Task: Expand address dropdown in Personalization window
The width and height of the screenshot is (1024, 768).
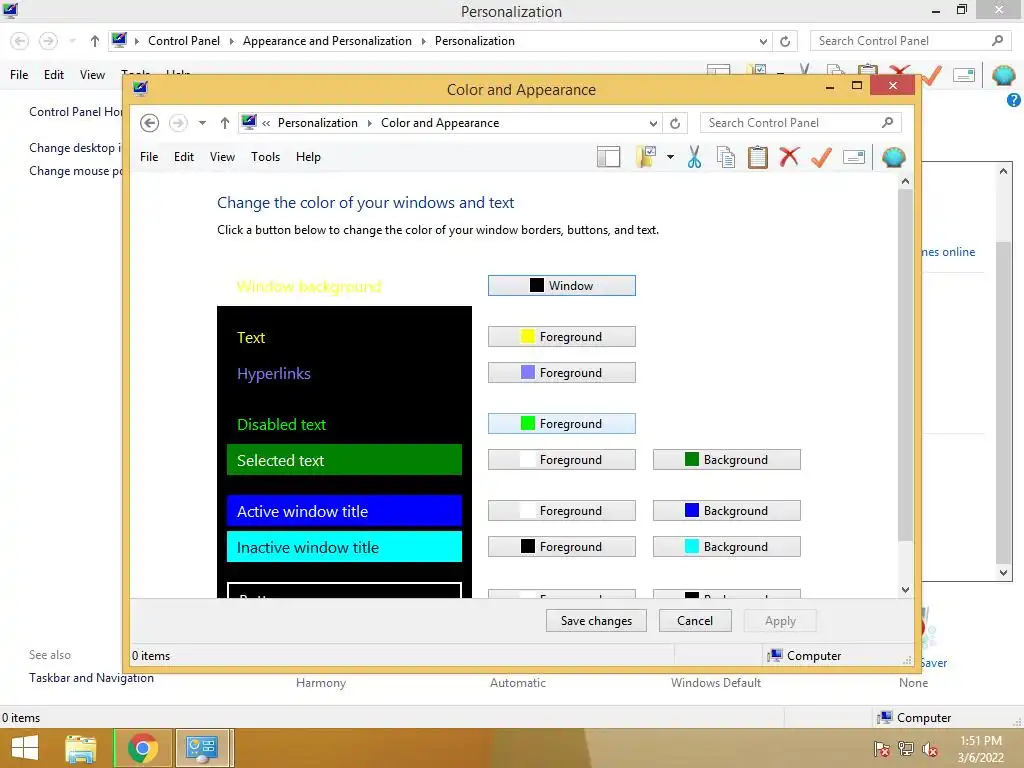Action: pos(763,41)
